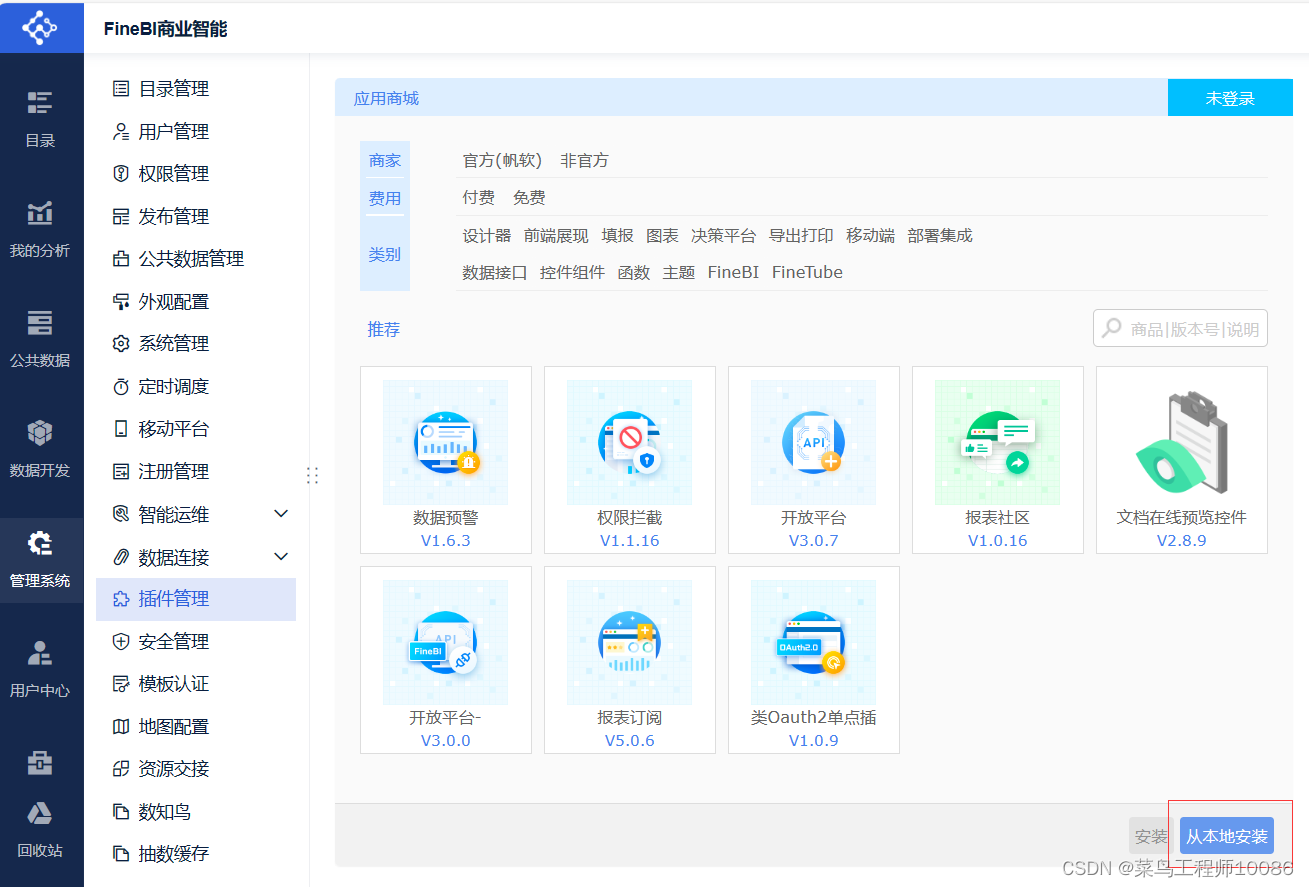This screenshot has height=887, width=1309.
Task: Open 目录管理 menu entry
Action: pyautogui.click(x=196, y=89)
